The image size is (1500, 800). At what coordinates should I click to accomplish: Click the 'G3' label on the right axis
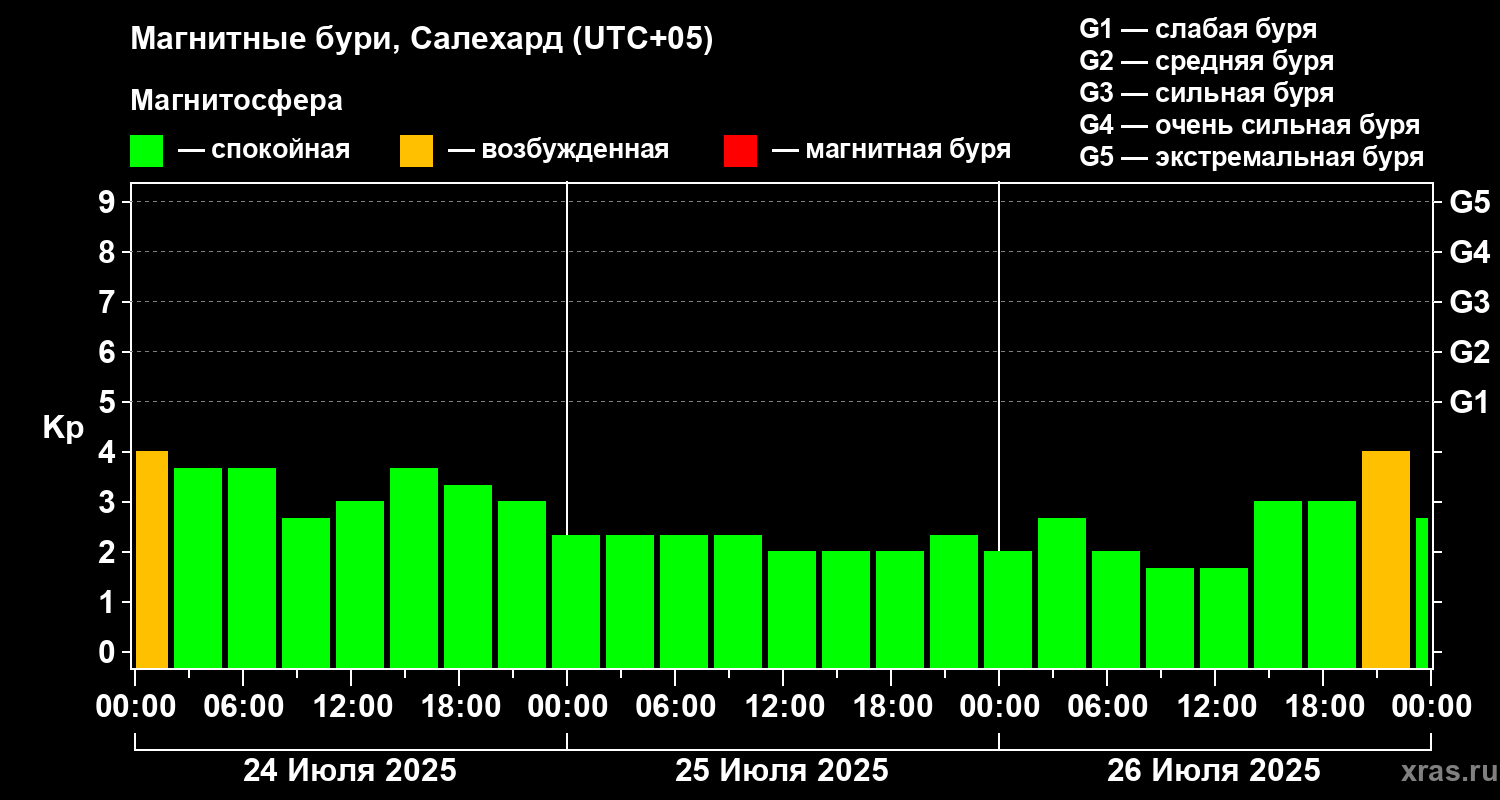(x=1469, y=302)
